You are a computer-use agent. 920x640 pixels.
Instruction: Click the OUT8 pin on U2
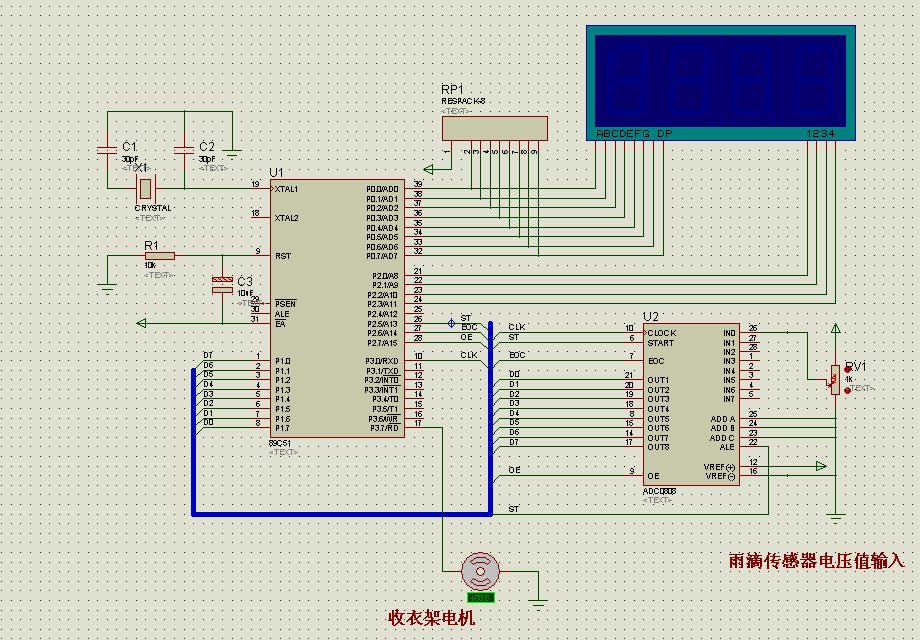click(x=658, y=447)
